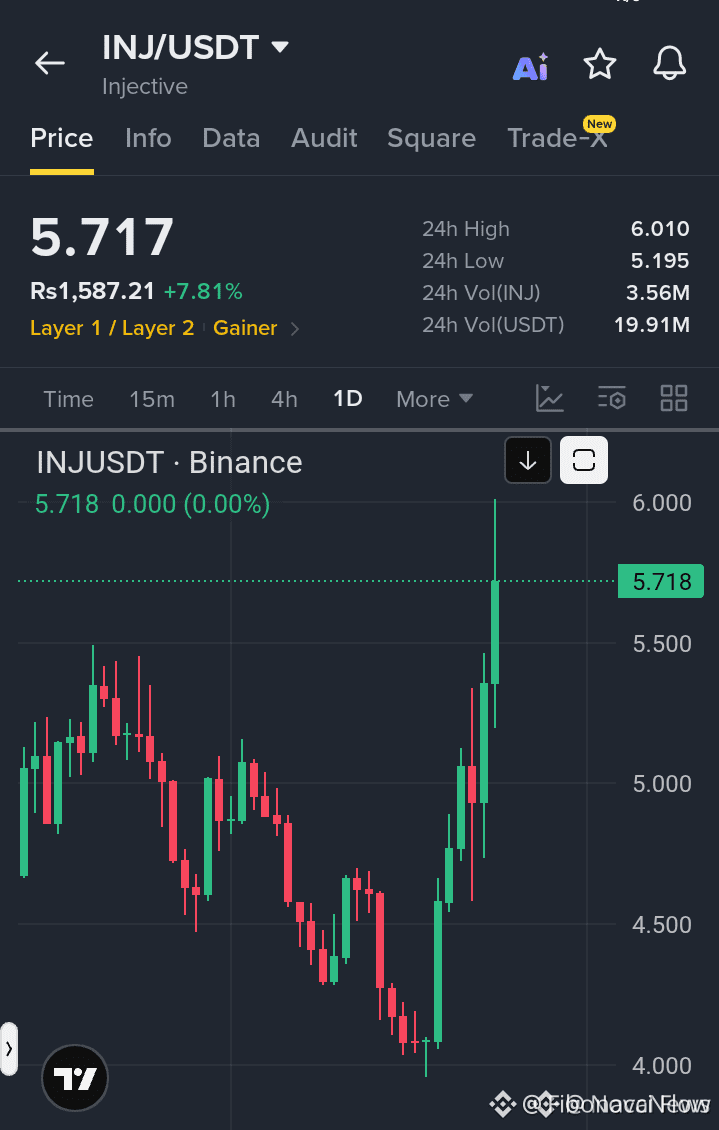Select the 4h interval

[x=285, y=399]
